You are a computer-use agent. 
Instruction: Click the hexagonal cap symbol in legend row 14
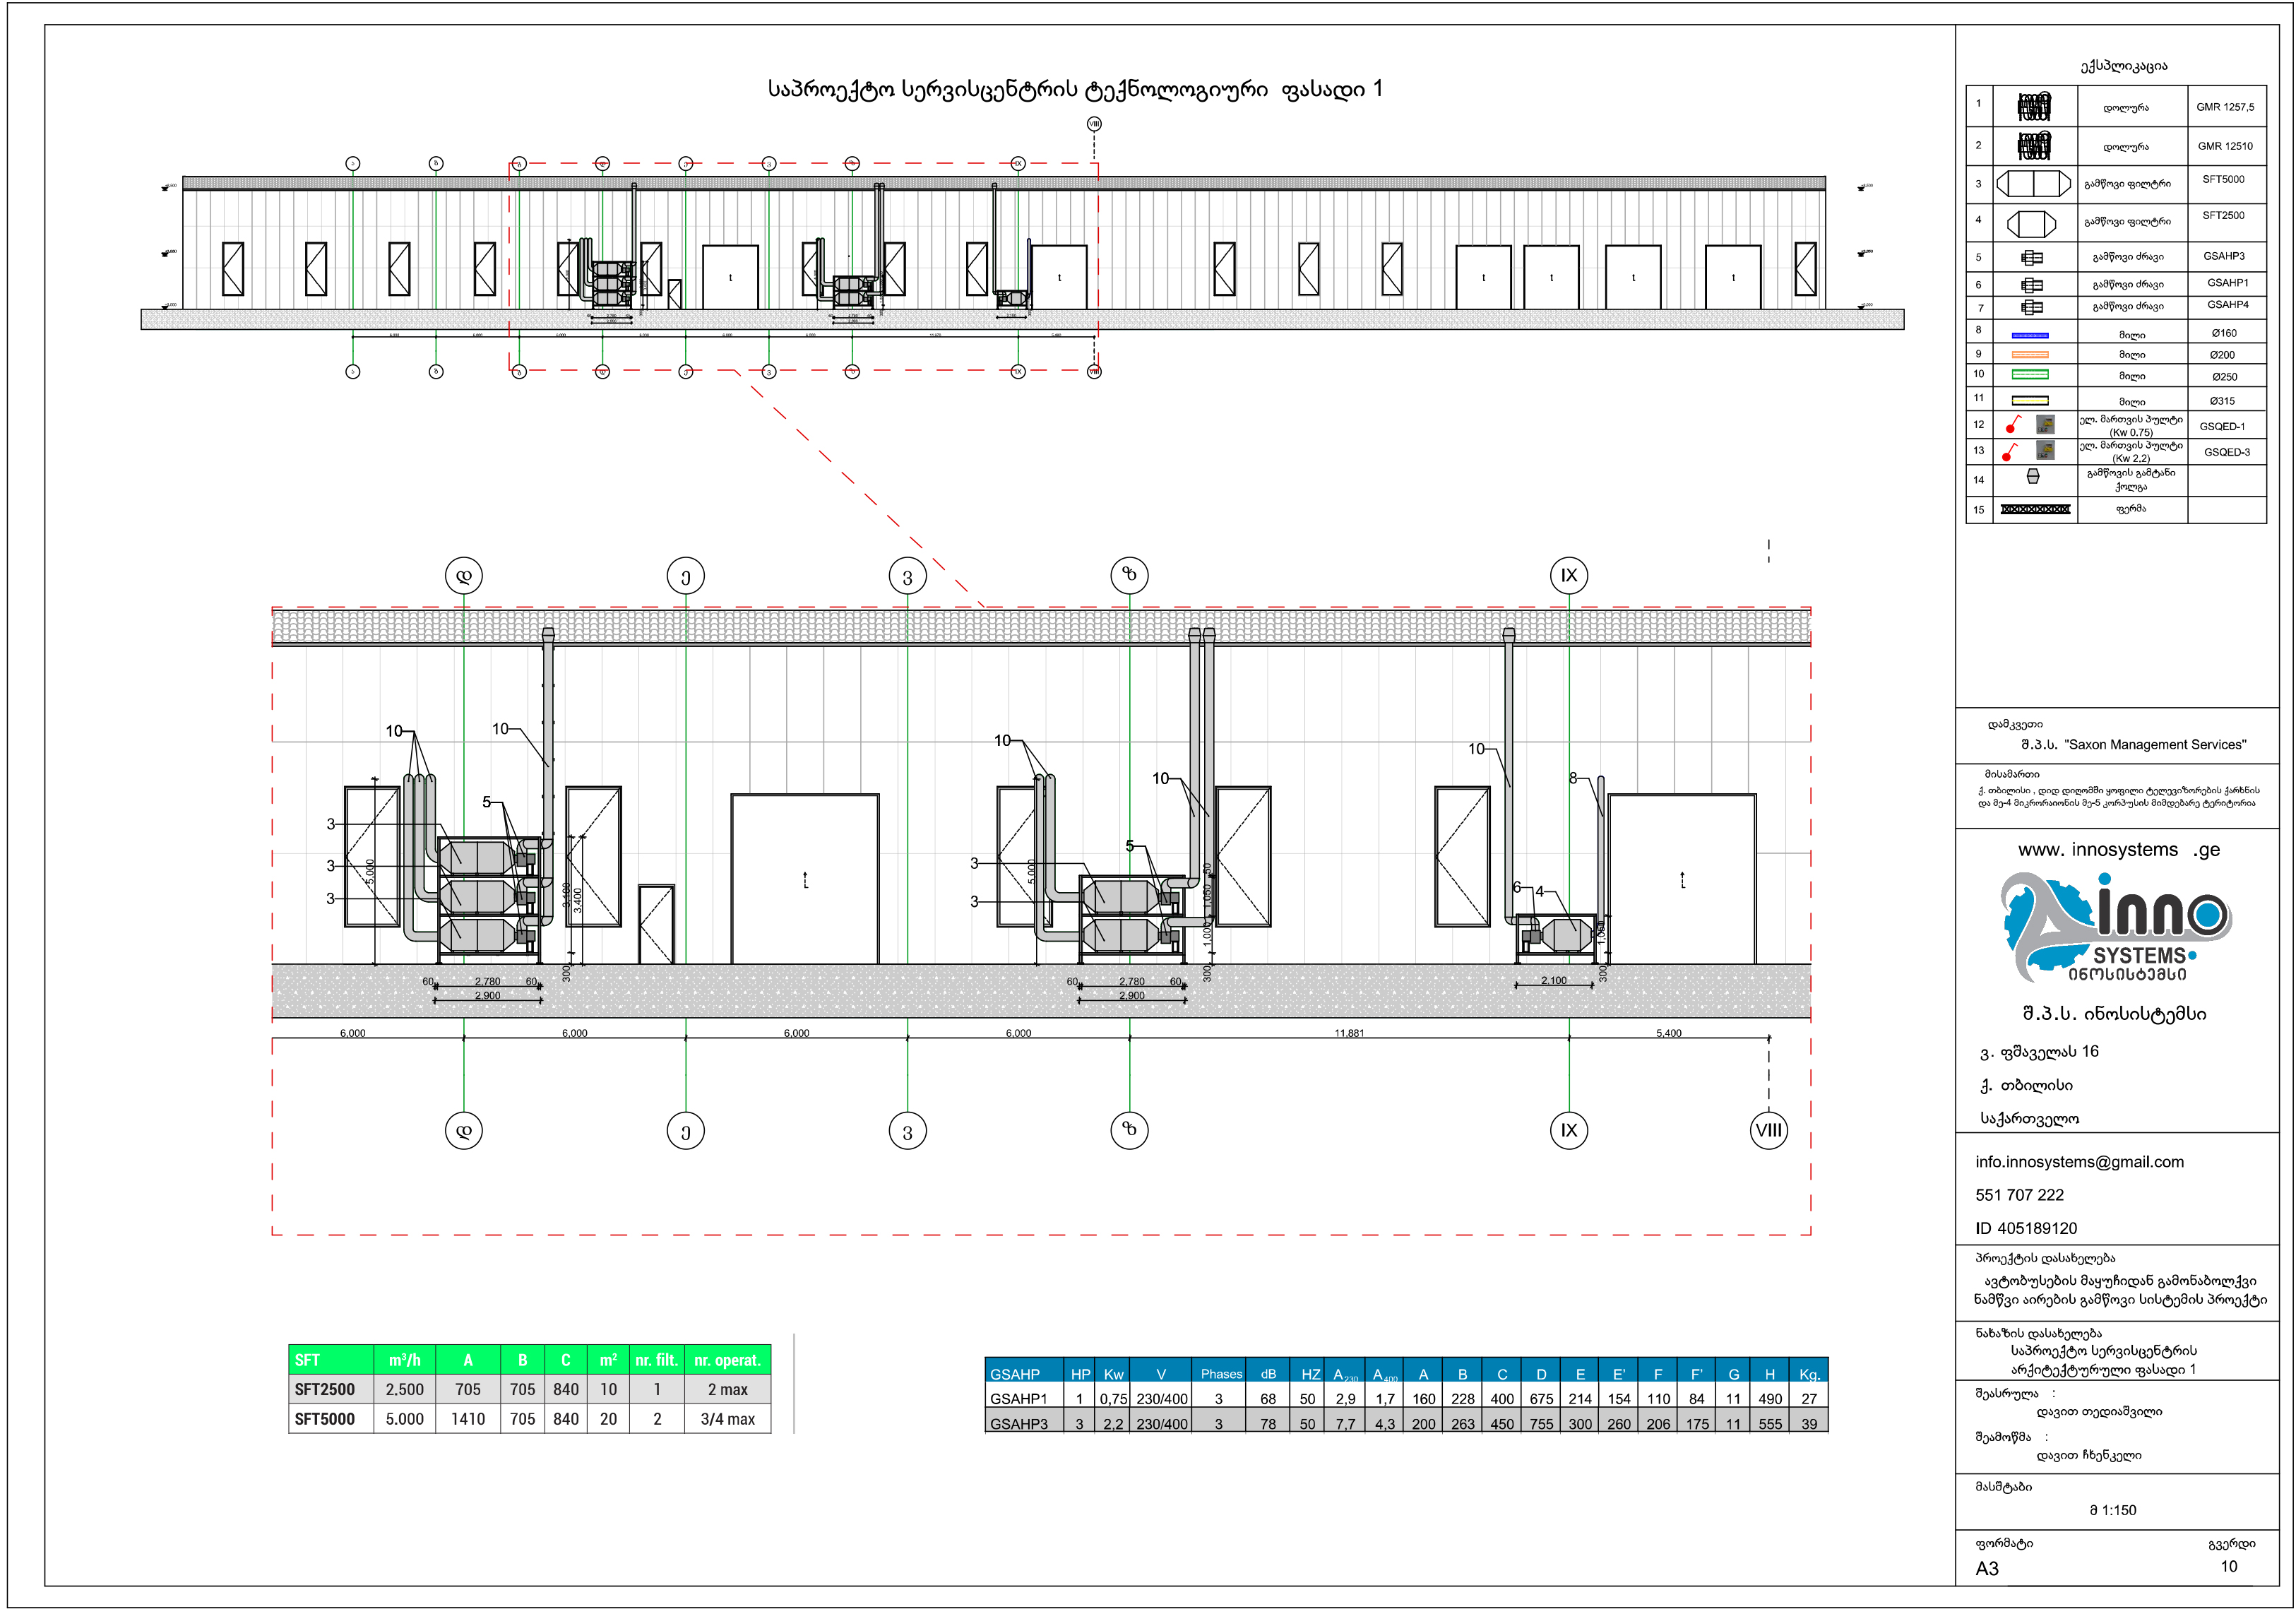tap(2033, 477)
